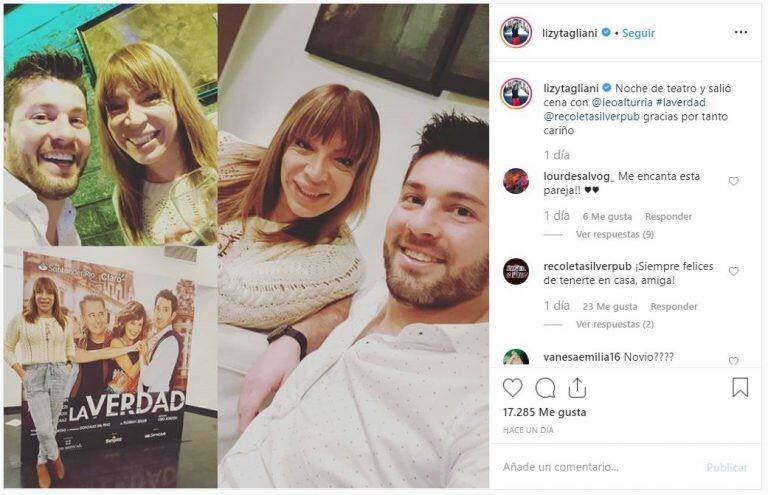Like lourdesalvog_'s comment with the small heart

point(733,181)
